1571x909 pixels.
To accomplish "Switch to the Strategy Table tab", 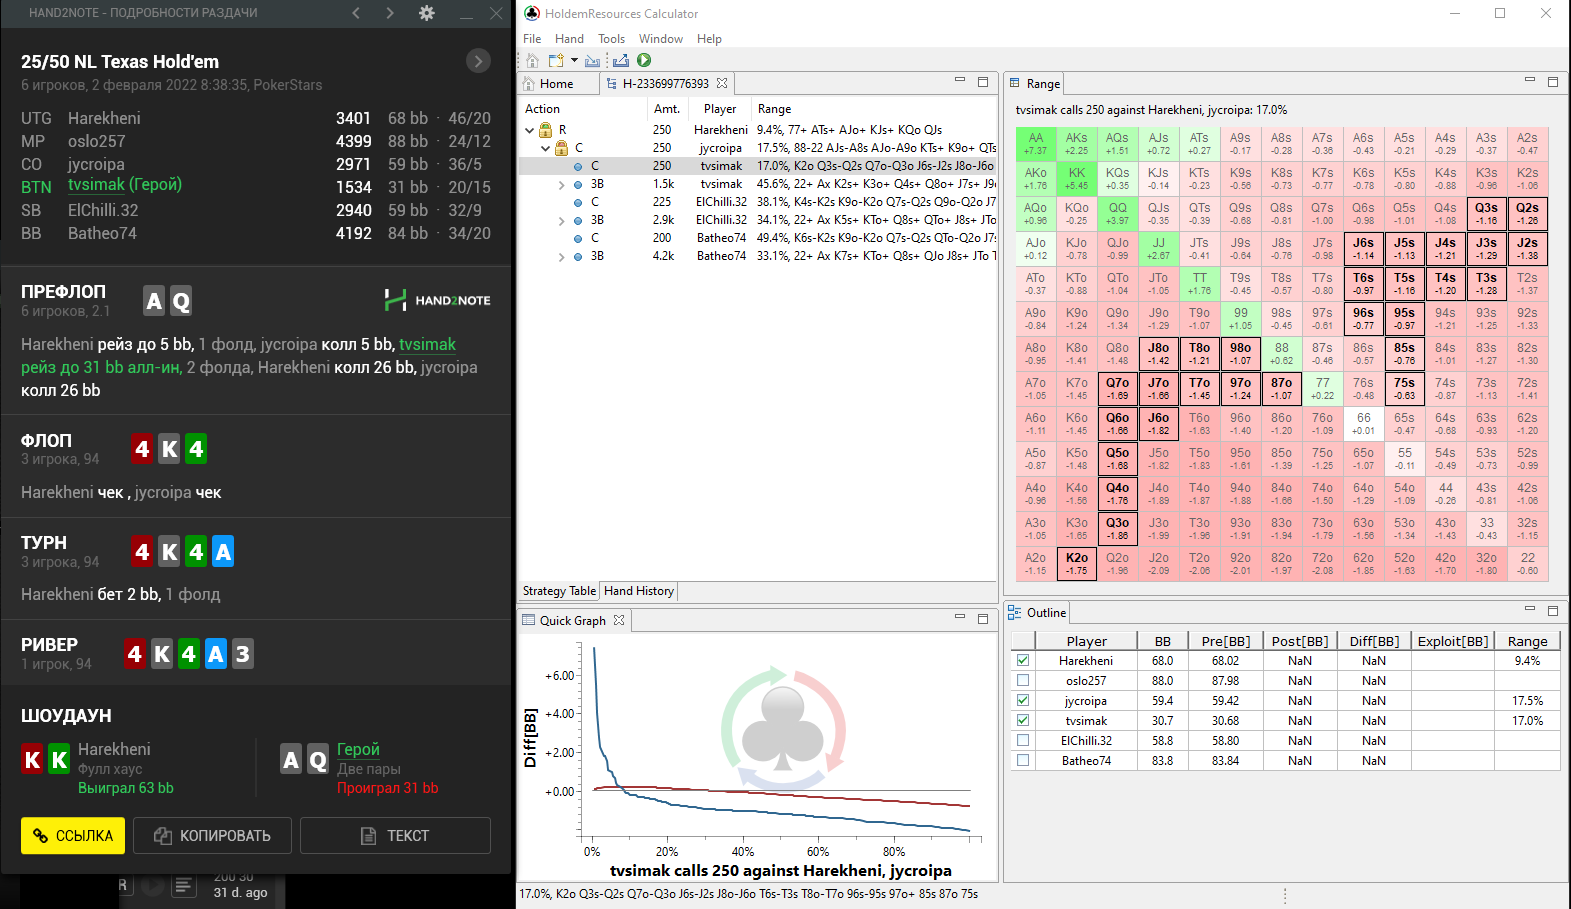I will coord(559,591).
